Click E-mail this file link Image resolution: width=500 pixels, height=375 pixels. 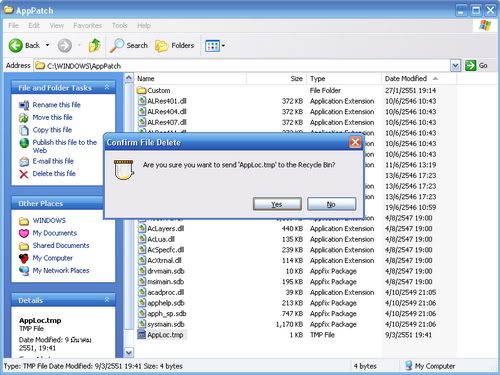(x=53, y=161)
